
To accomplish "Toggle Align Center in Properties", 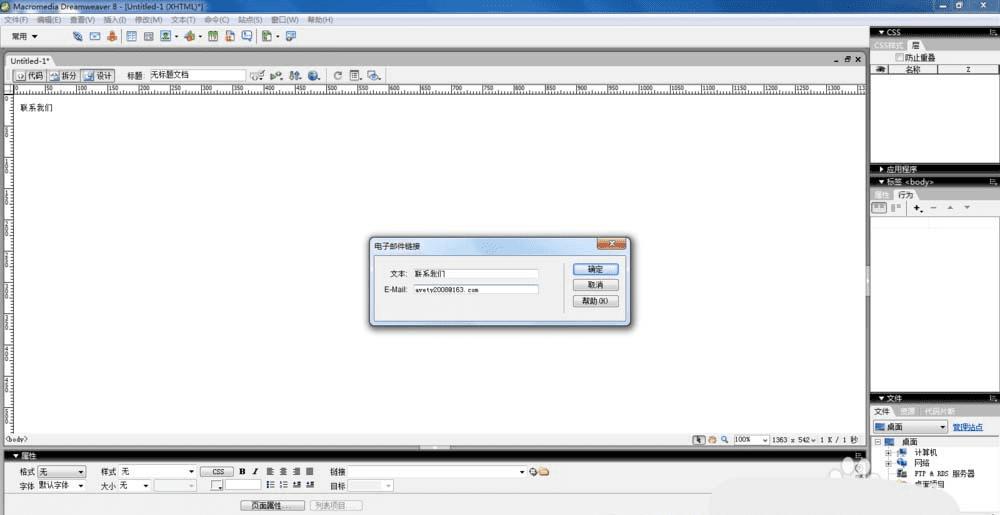I will pos(283,472).
